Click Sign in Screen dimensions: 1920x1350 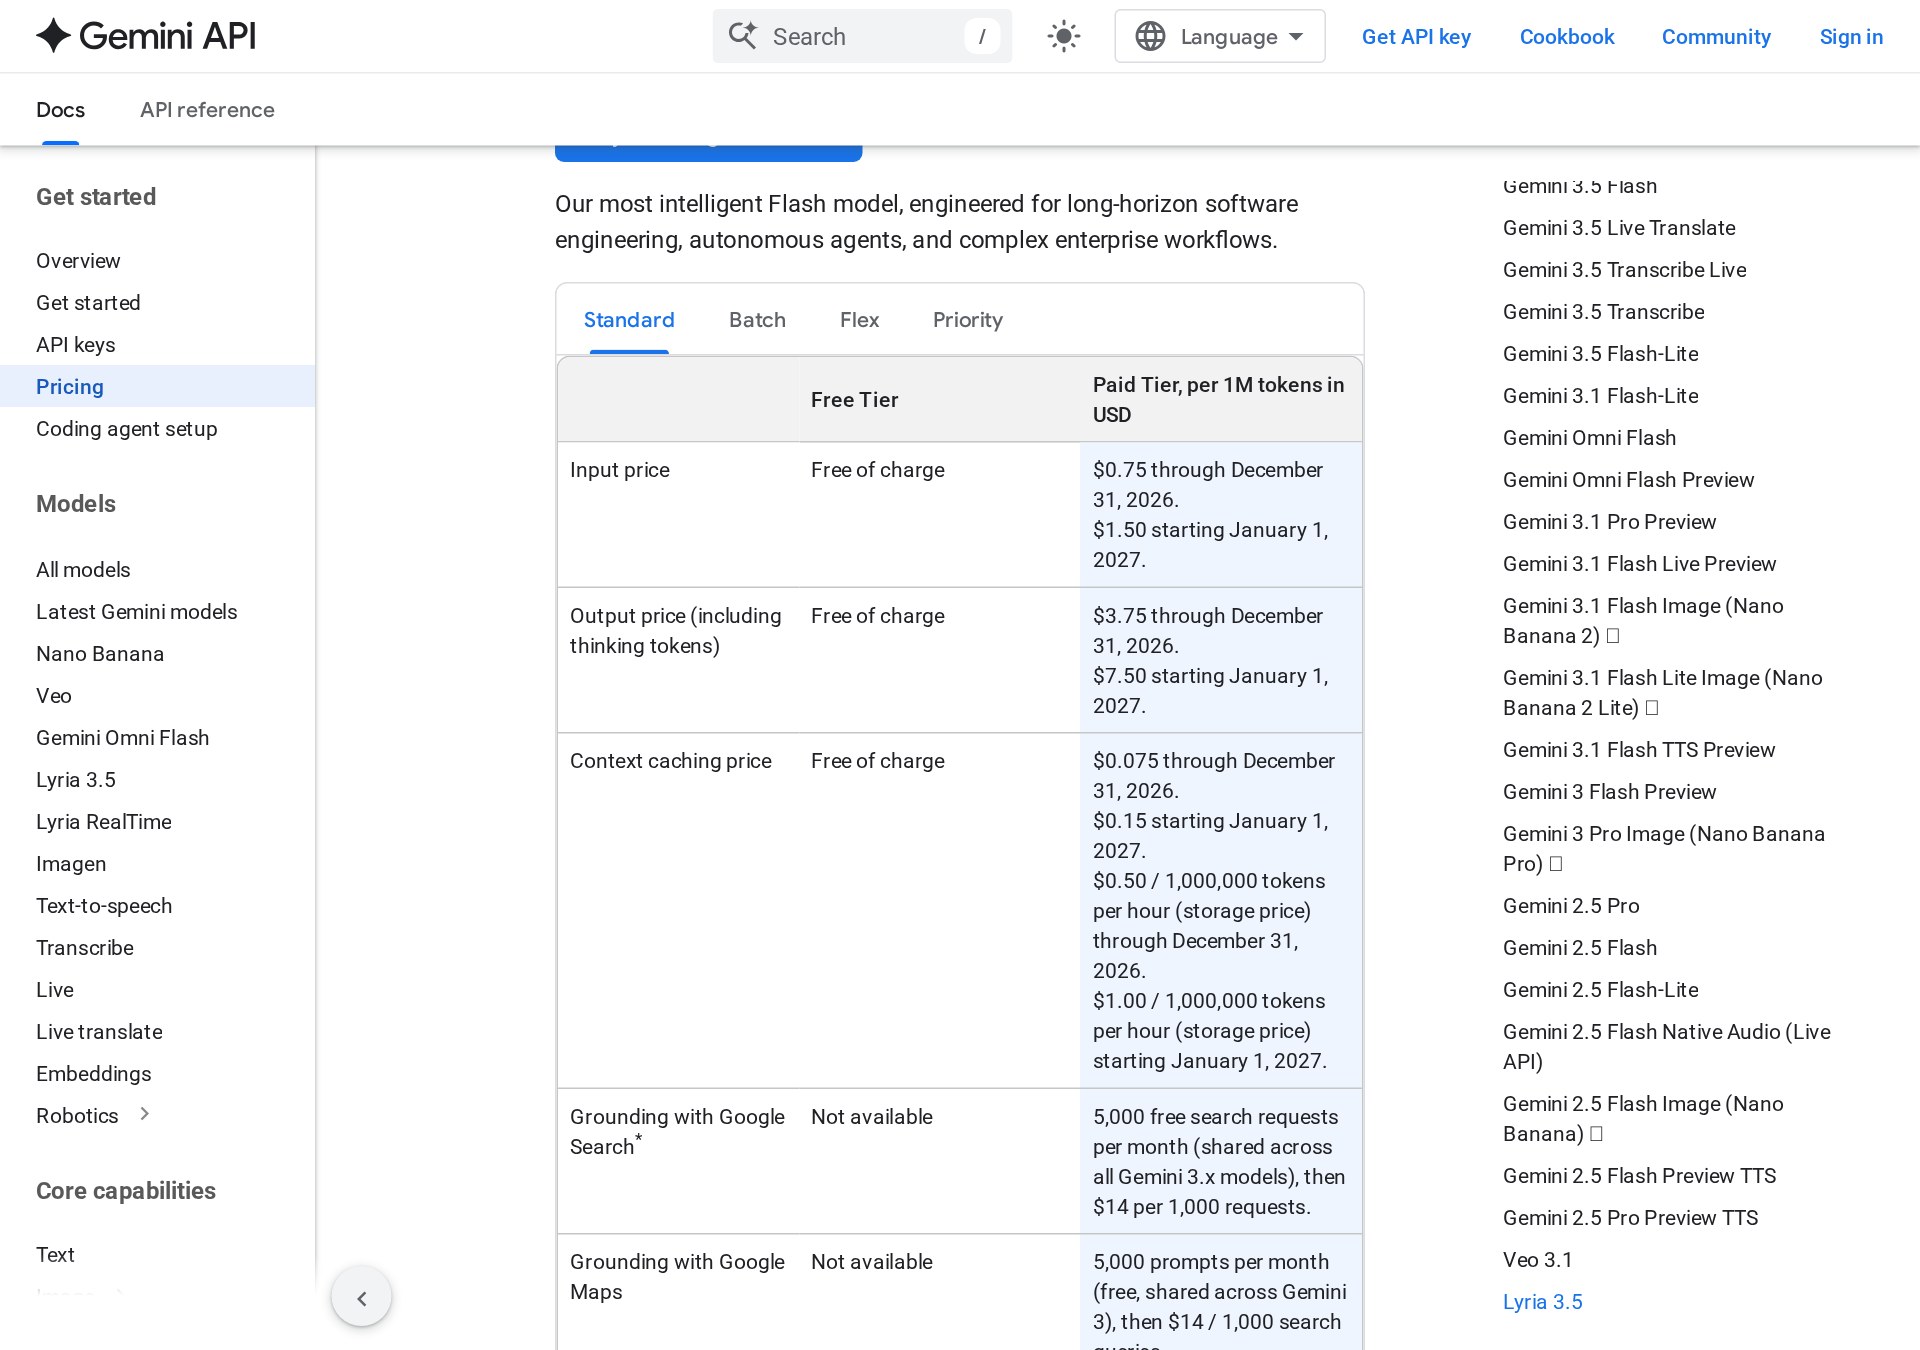pos(1851,37)
